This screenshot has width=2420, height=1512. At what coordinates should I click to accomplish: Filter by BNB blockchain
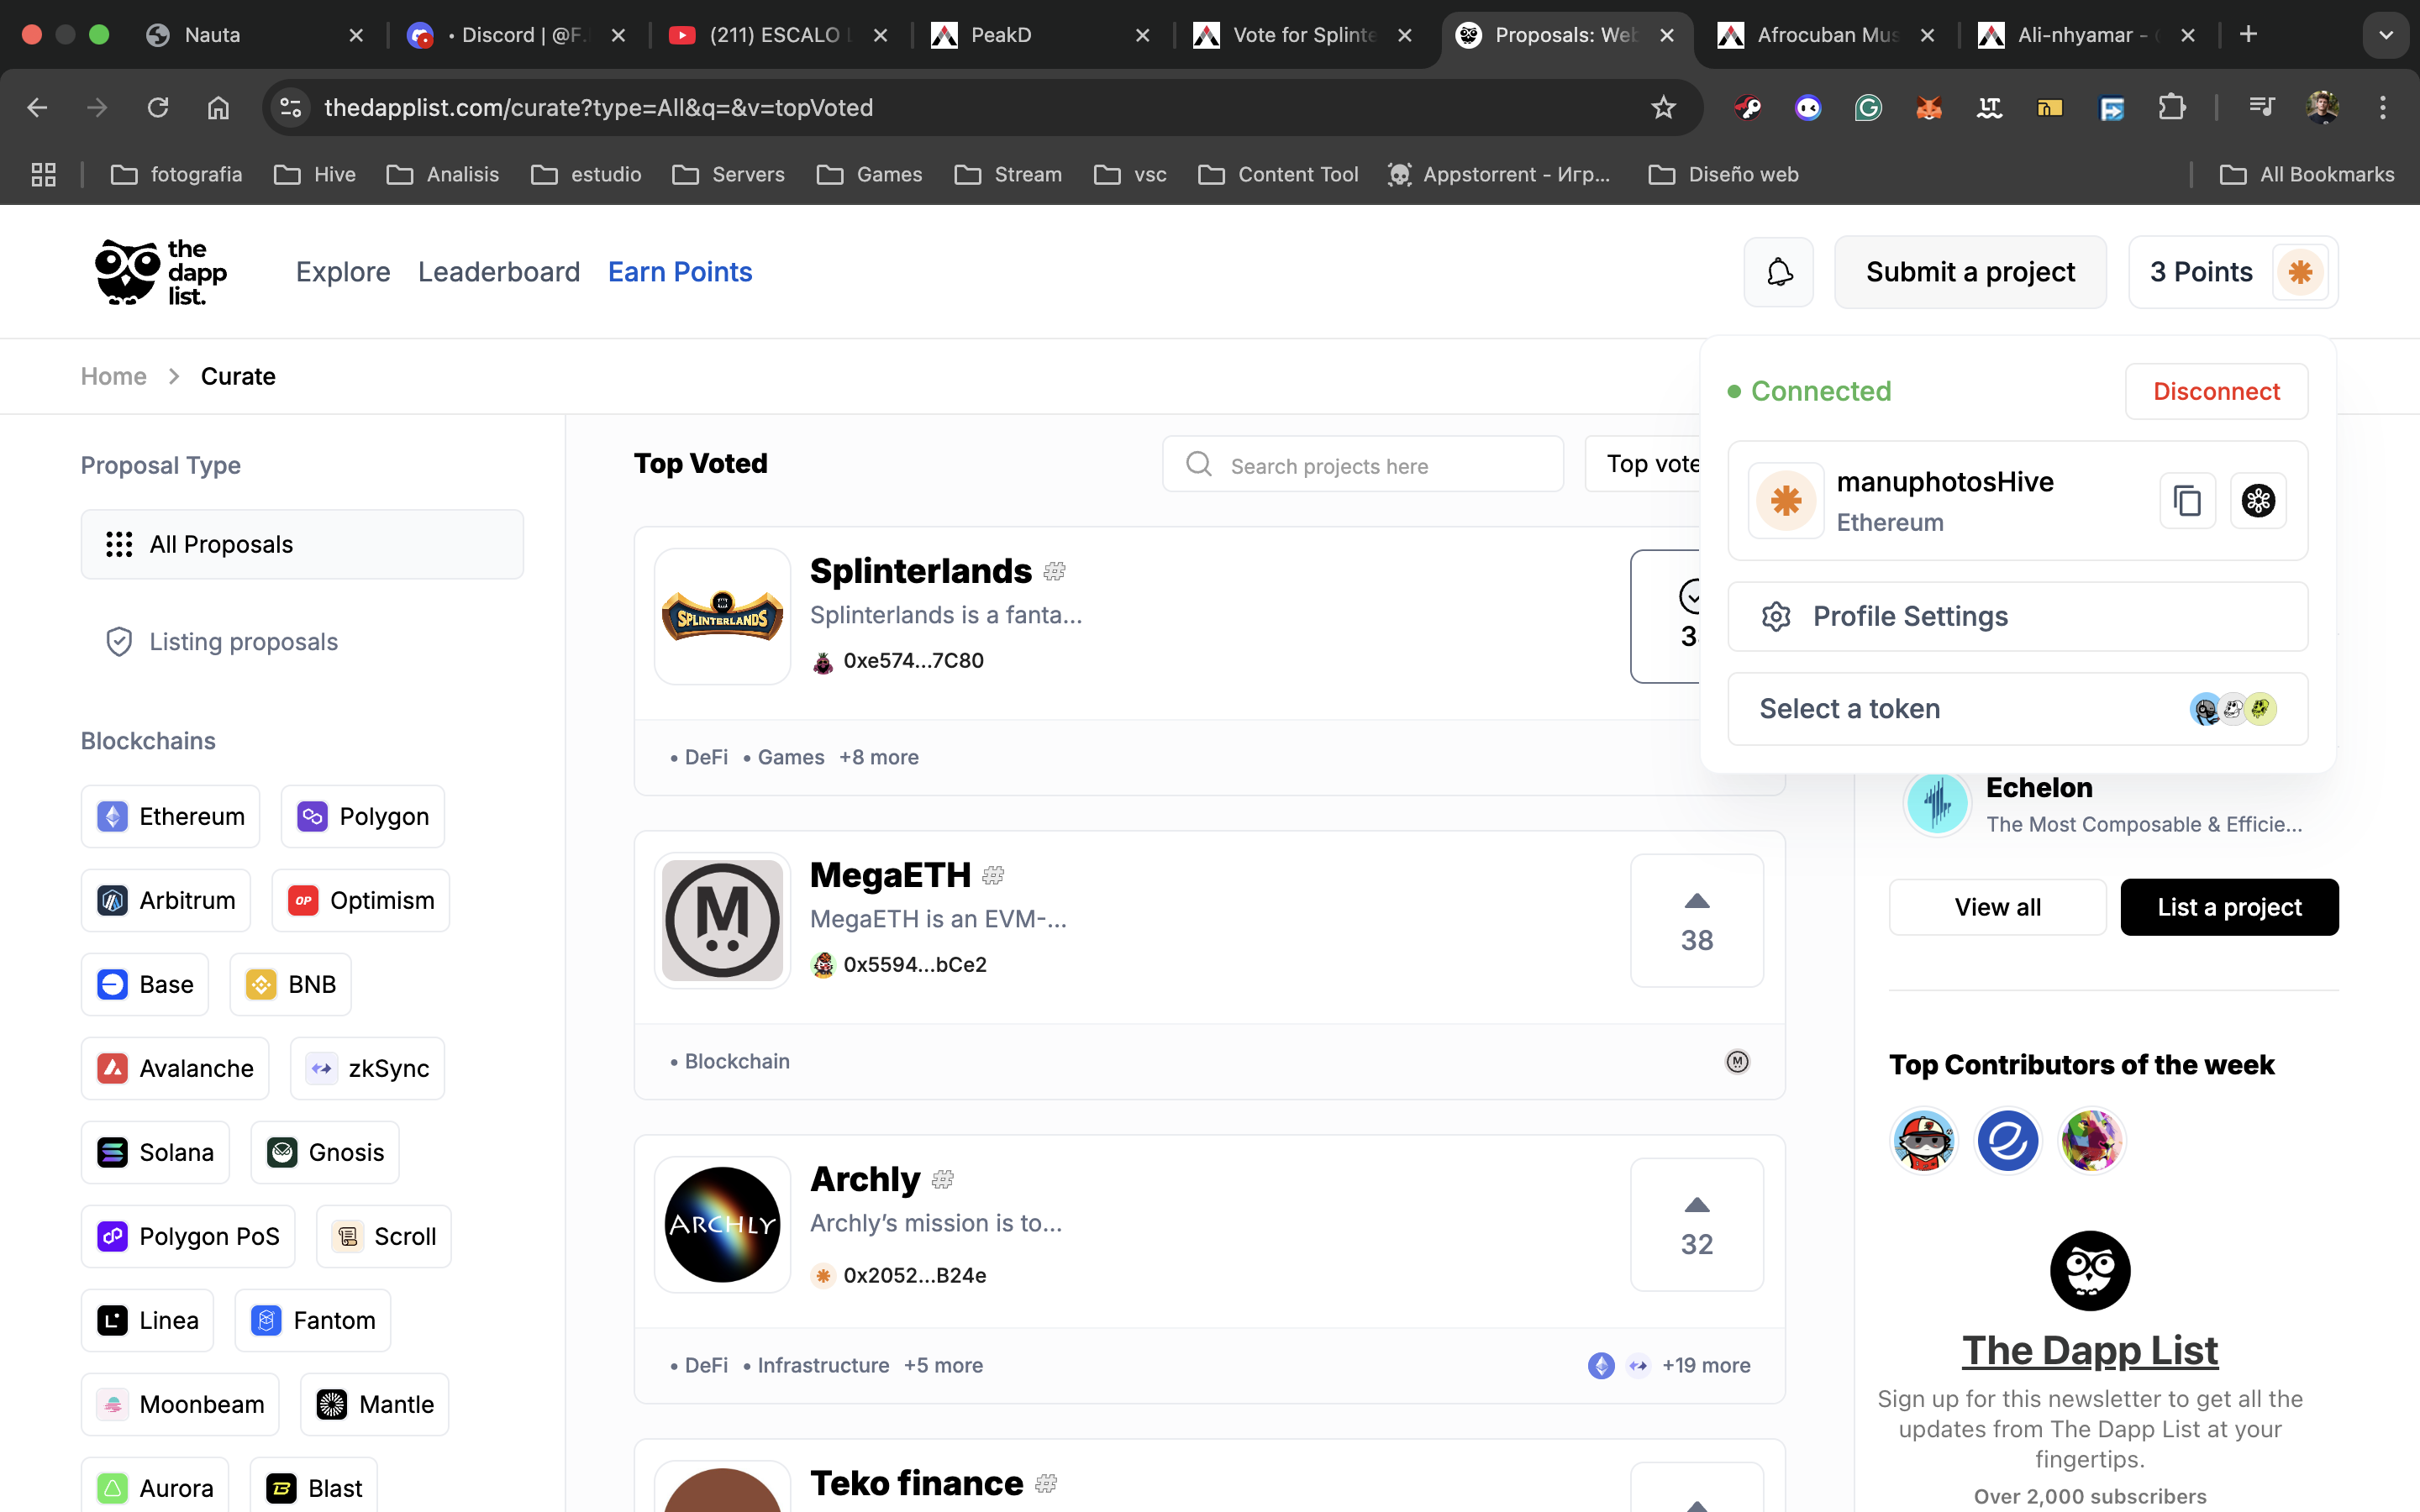291,984
